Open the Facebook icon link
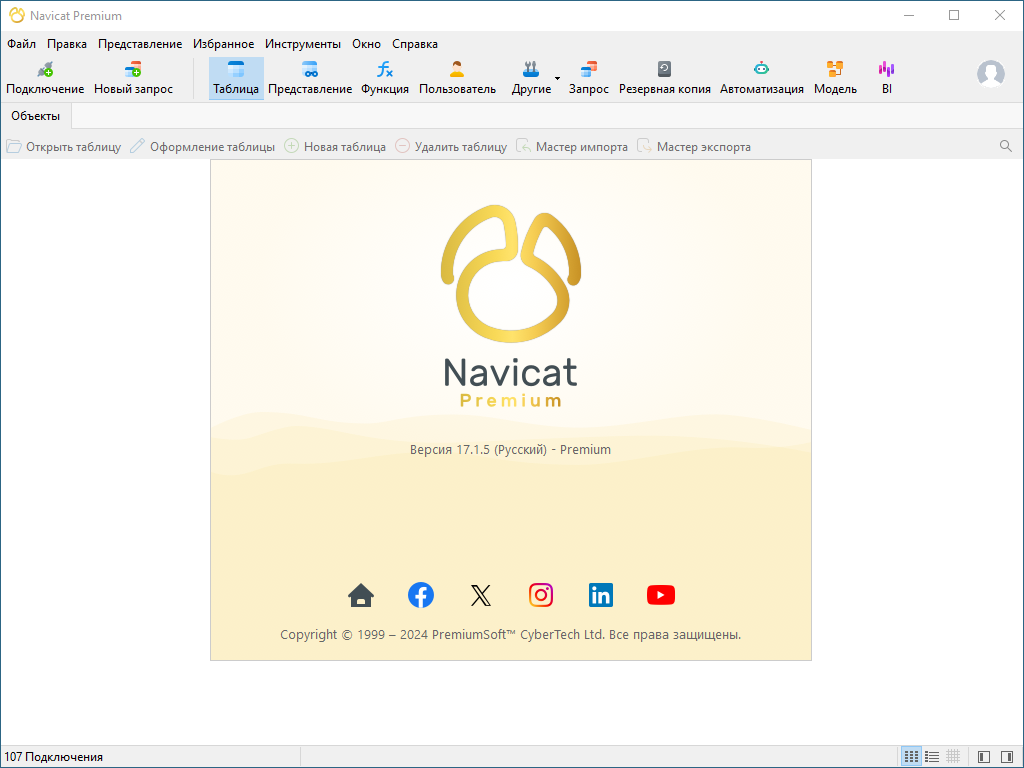 point(421,595)
